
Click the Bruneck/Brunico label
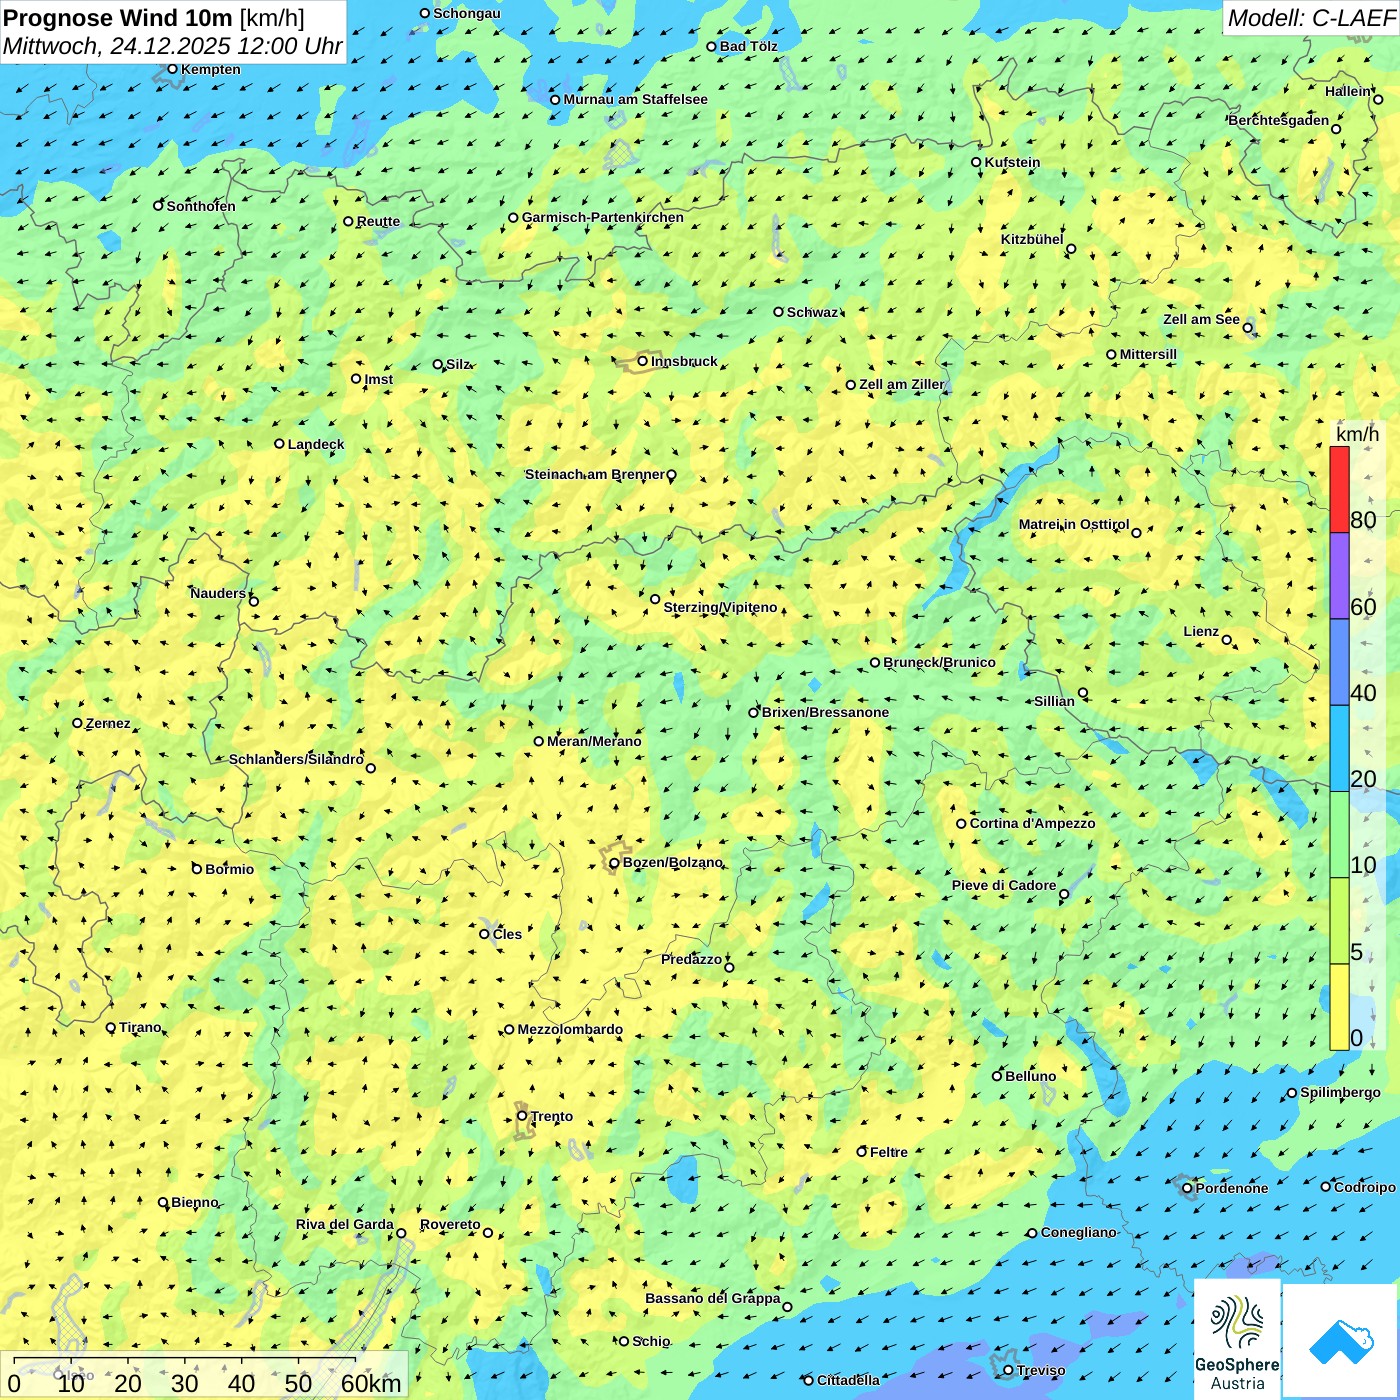(939, 662)
